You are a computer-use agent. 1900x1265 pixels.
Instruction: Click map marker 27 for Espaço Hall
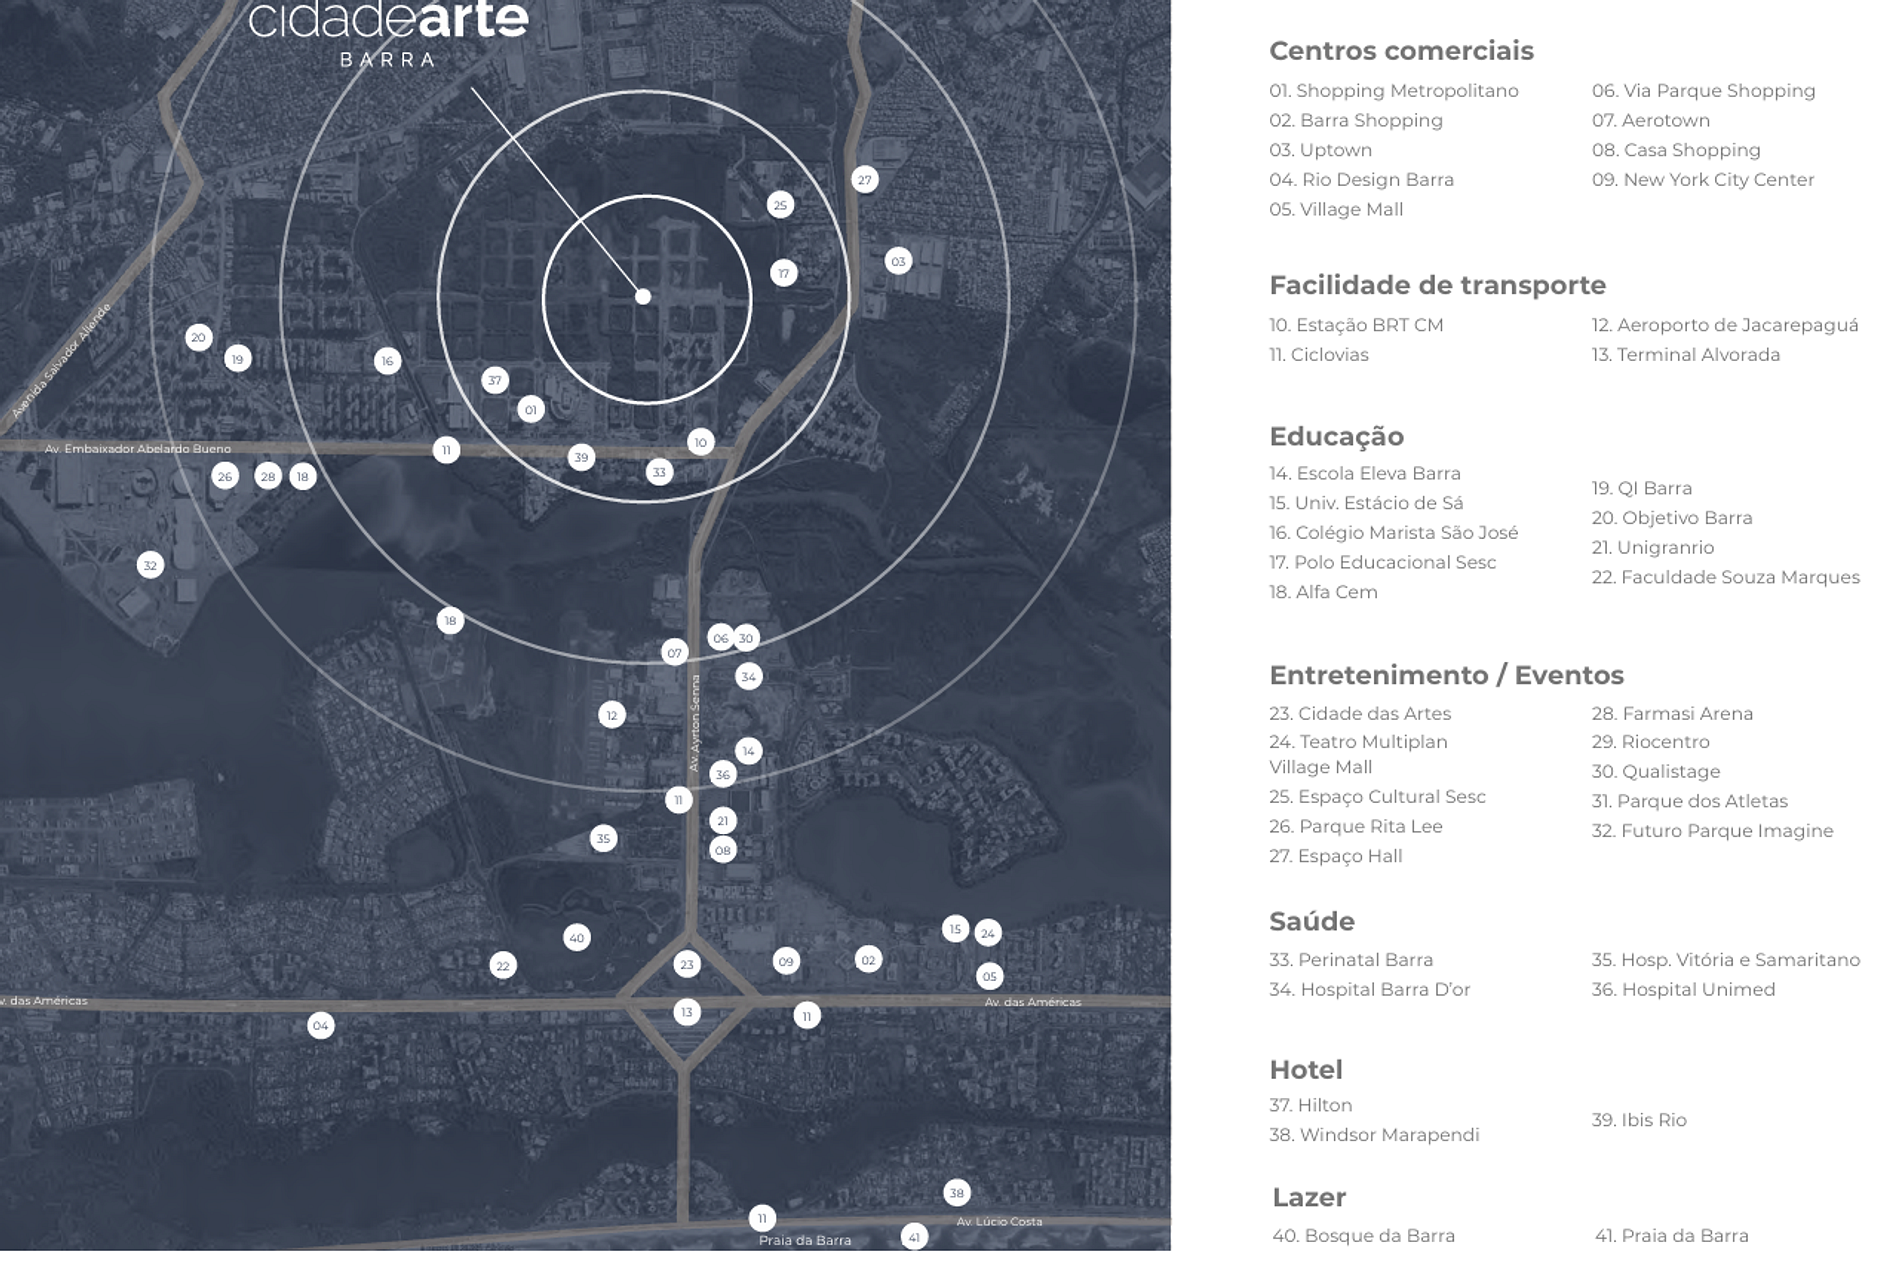point(864,180)
